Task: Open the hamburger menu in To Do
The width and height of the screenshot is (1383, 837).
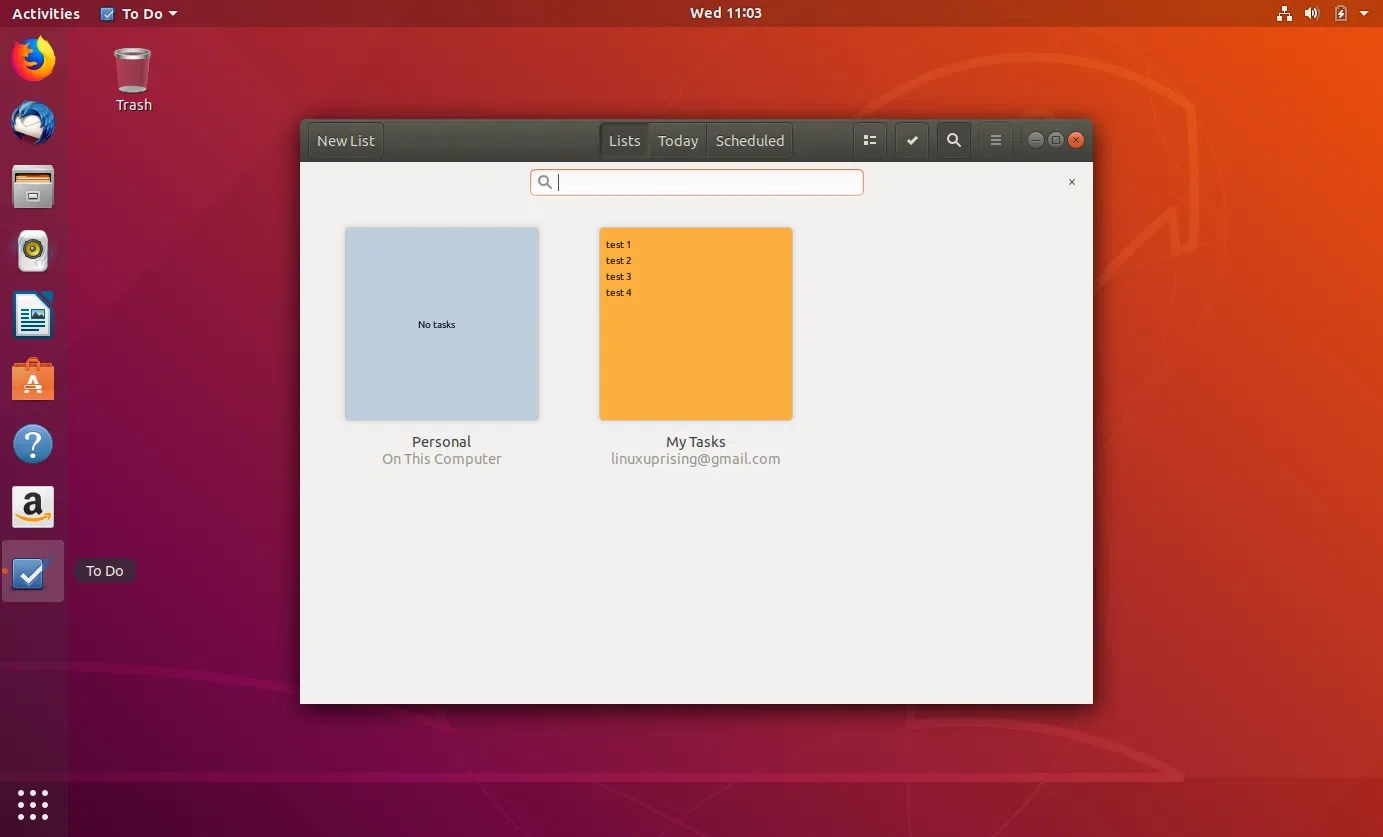Action: click(996, 141)
